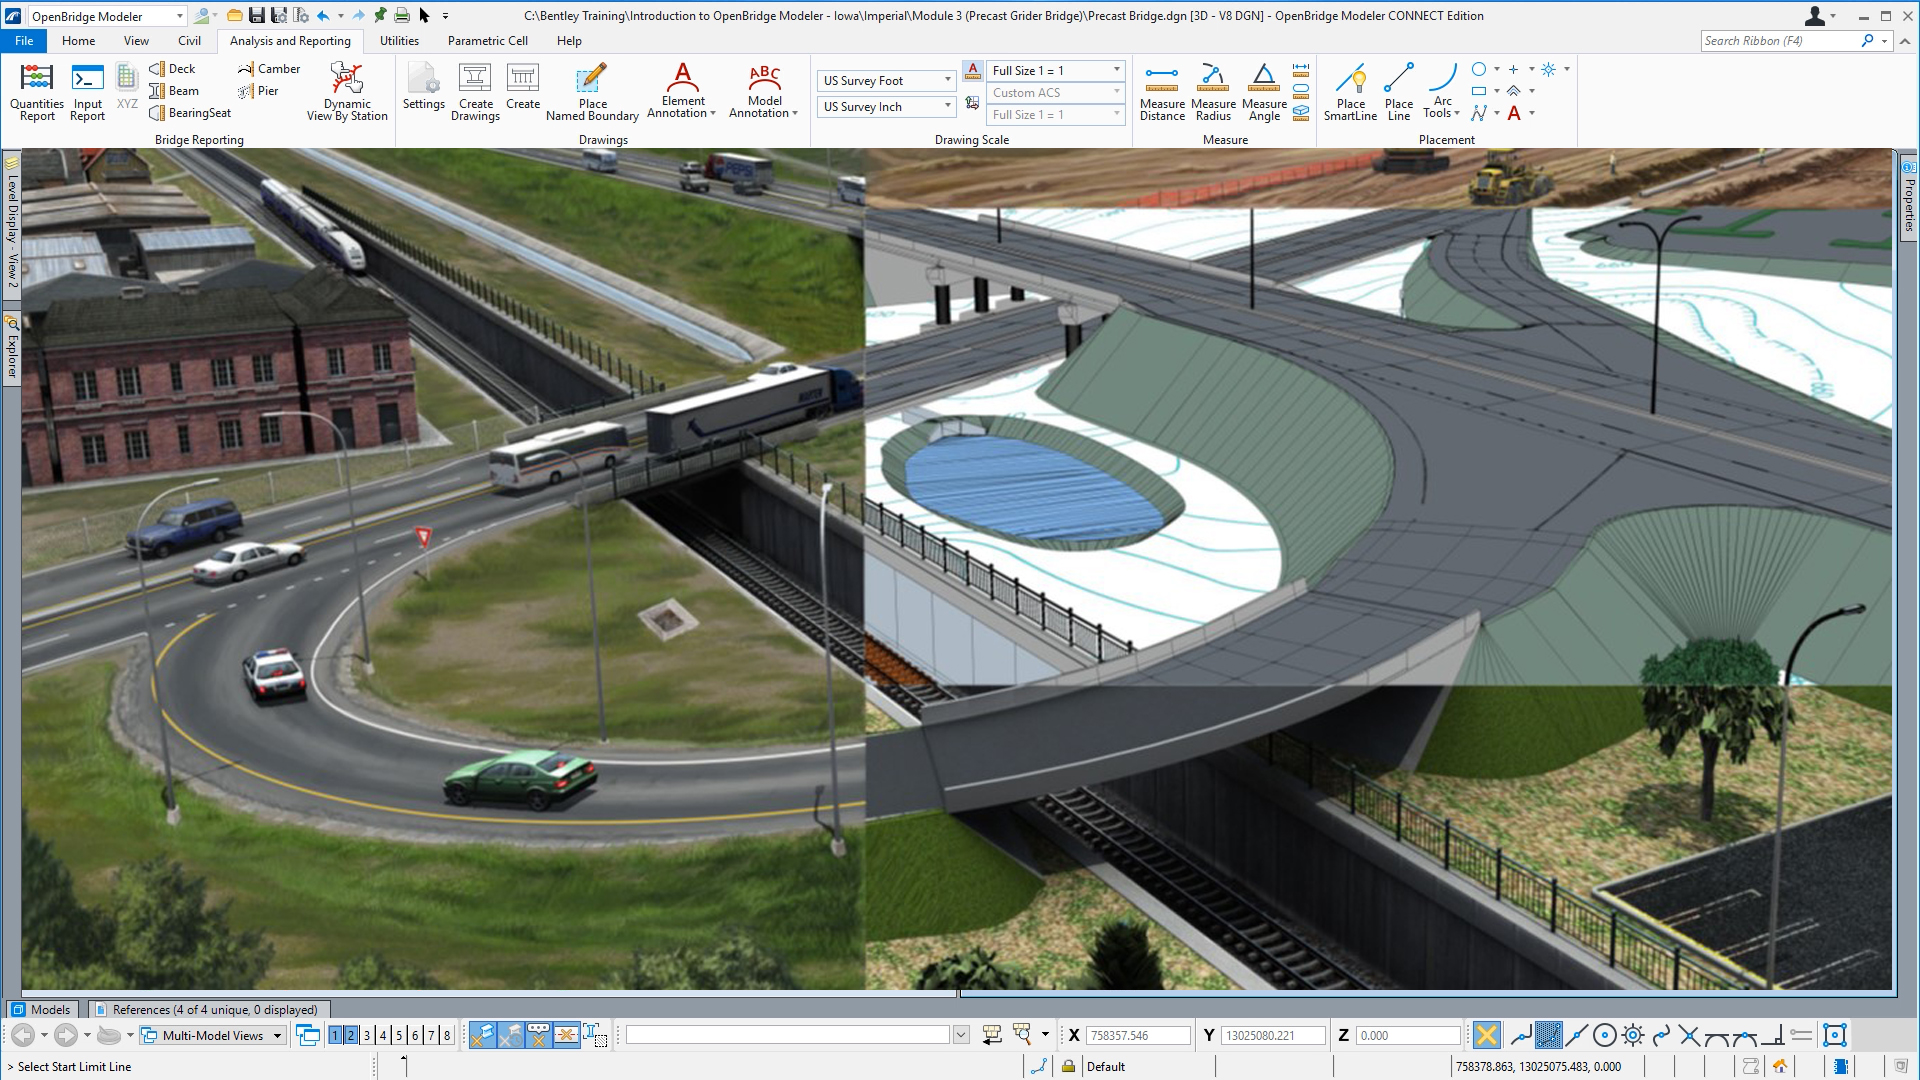Switch to the Utilities ribbon tab
This screenshot has width=1920, height=1080.
click(399, 41)
